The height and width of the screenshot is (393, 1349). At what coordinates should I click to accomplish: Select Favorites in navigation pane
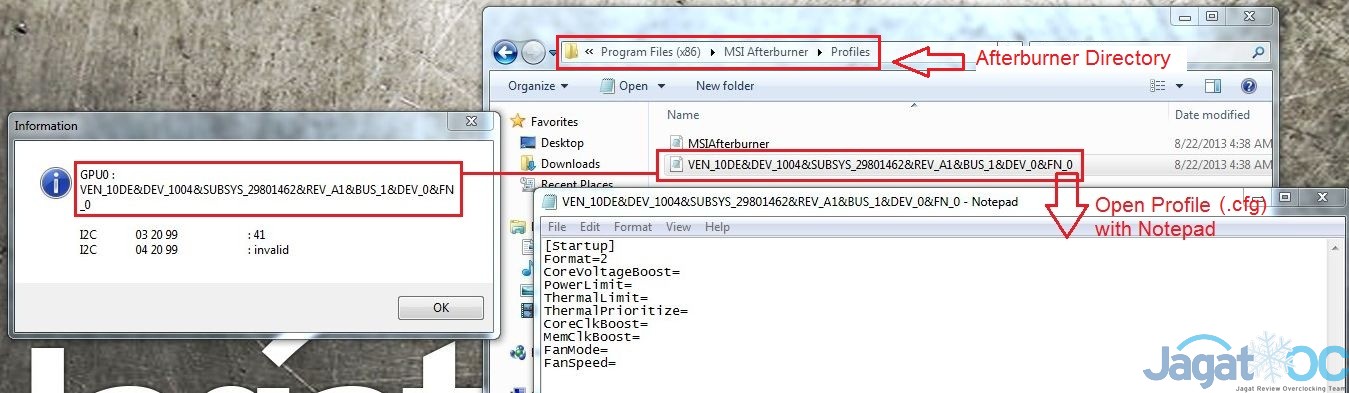point(554,122)
